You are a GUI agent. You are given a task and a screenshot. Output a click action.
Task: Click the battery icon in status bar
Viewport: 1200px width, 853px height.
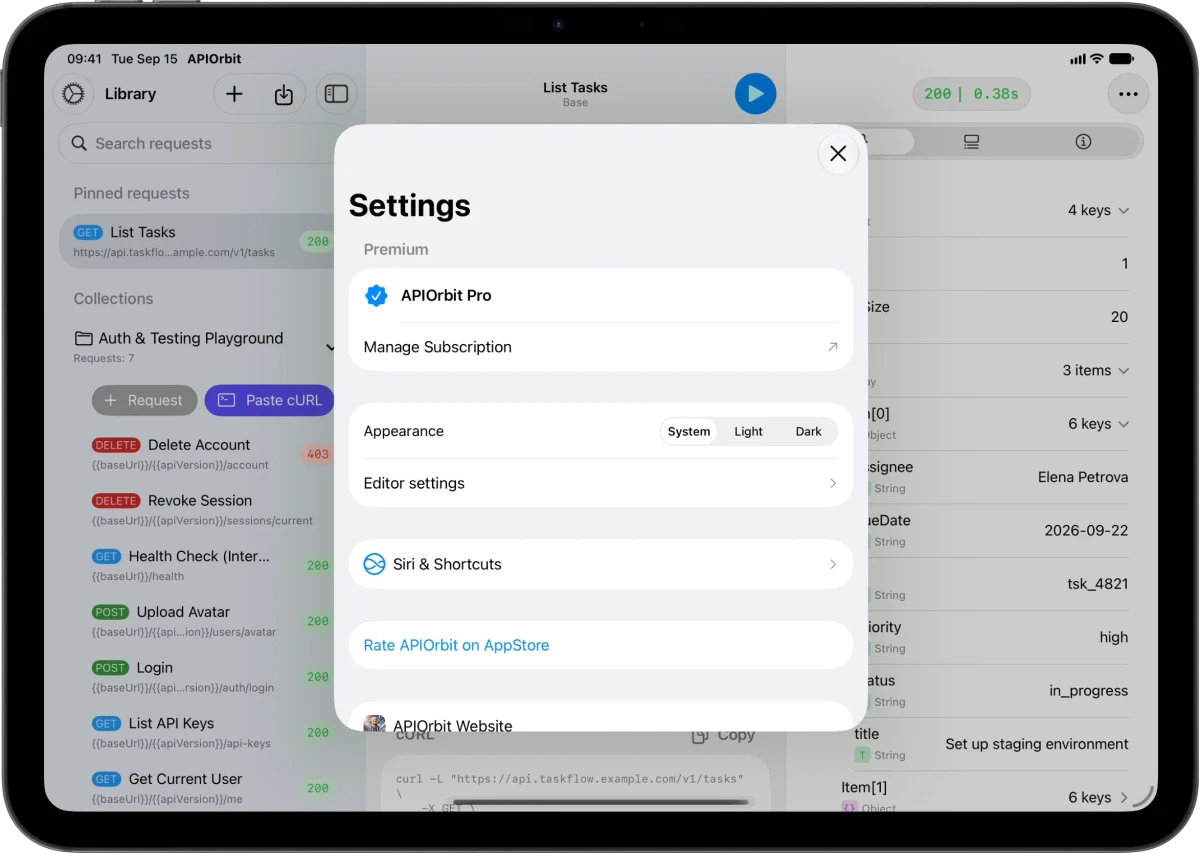1121,59
